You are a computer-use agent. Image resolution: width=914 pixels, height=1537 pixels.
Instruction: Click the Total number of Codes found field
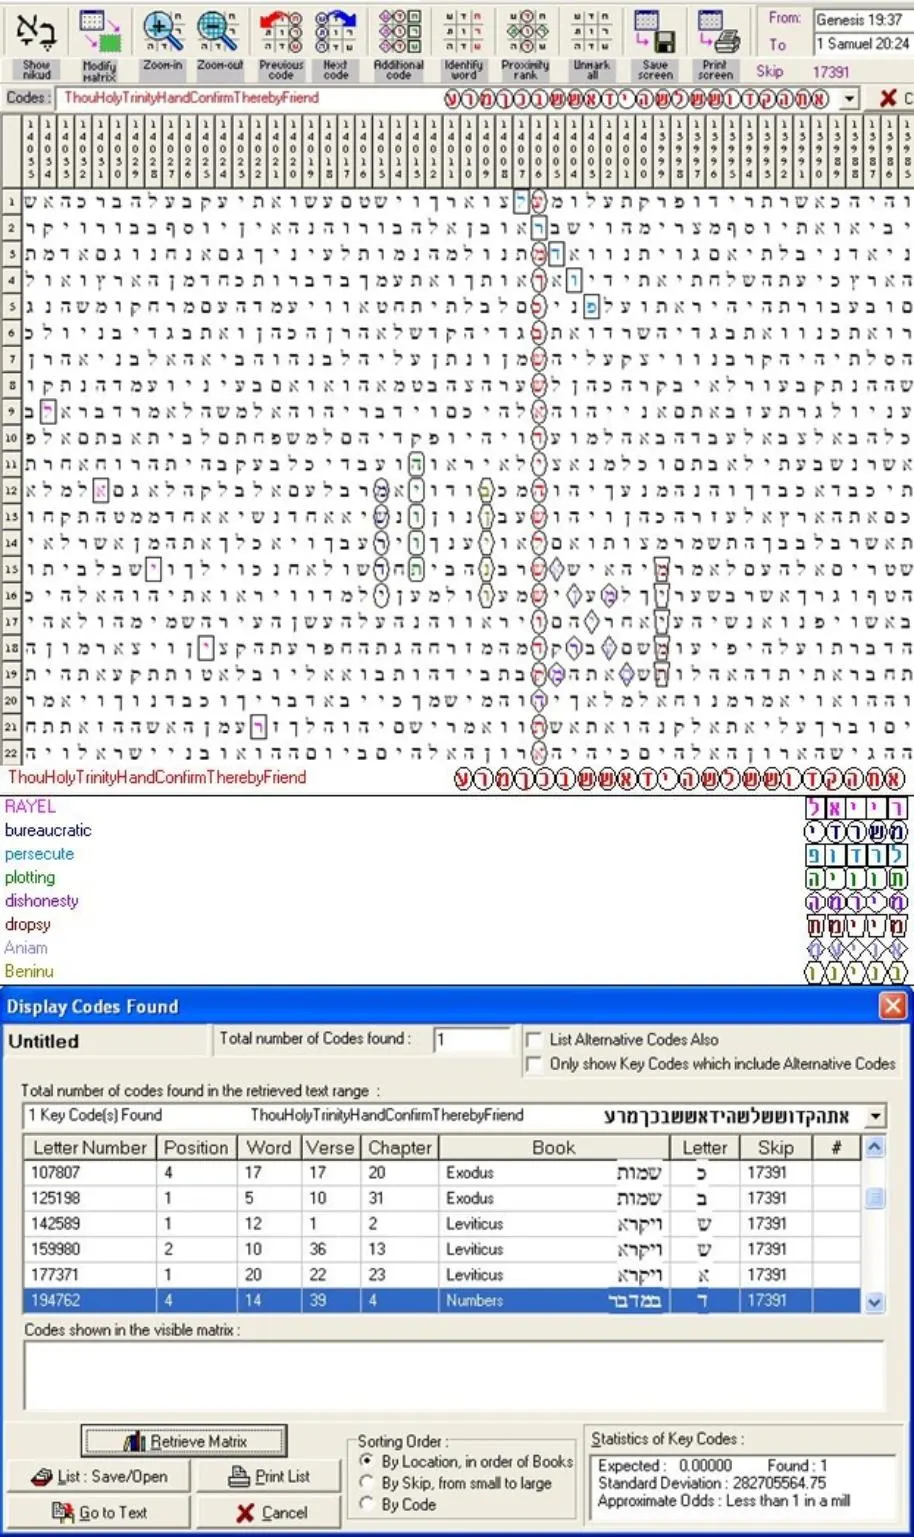[x=472, y=1040]
